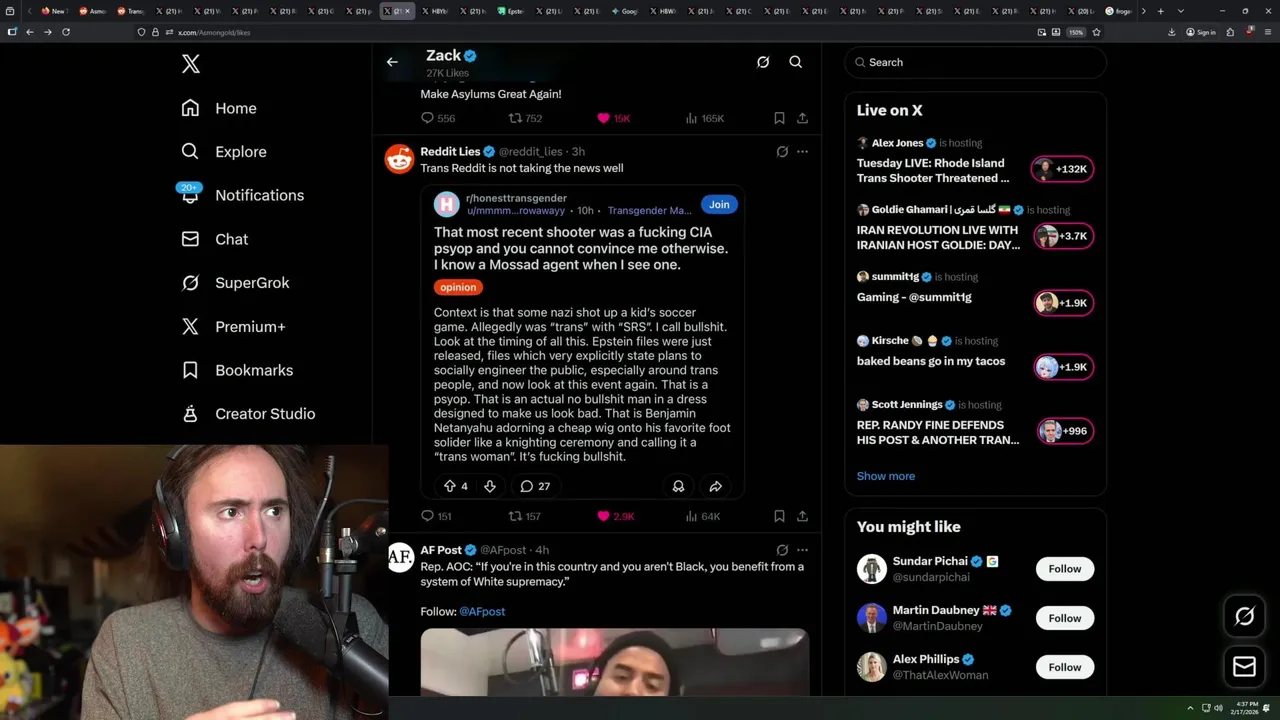
Task: Click Show more under Live on X
Action: coord(885,476)
